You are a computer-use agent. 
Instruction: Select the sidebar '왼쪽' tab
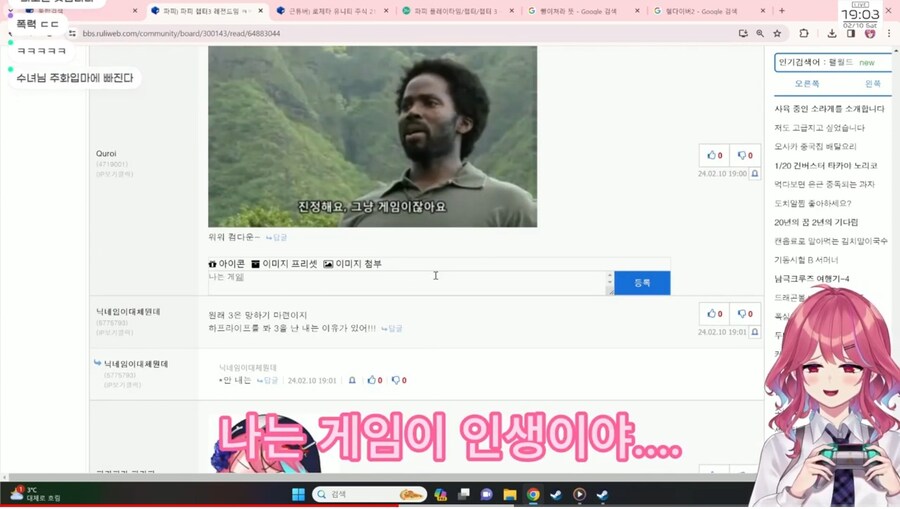click(872, 84)
